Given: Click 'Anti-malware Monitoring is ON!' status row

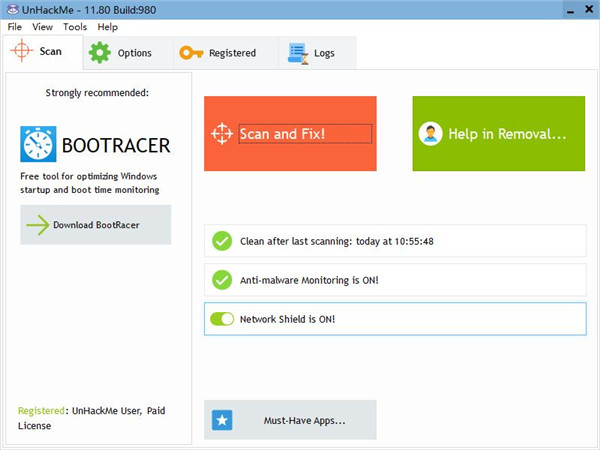Looking at the screenshot, I should (395, 280).
